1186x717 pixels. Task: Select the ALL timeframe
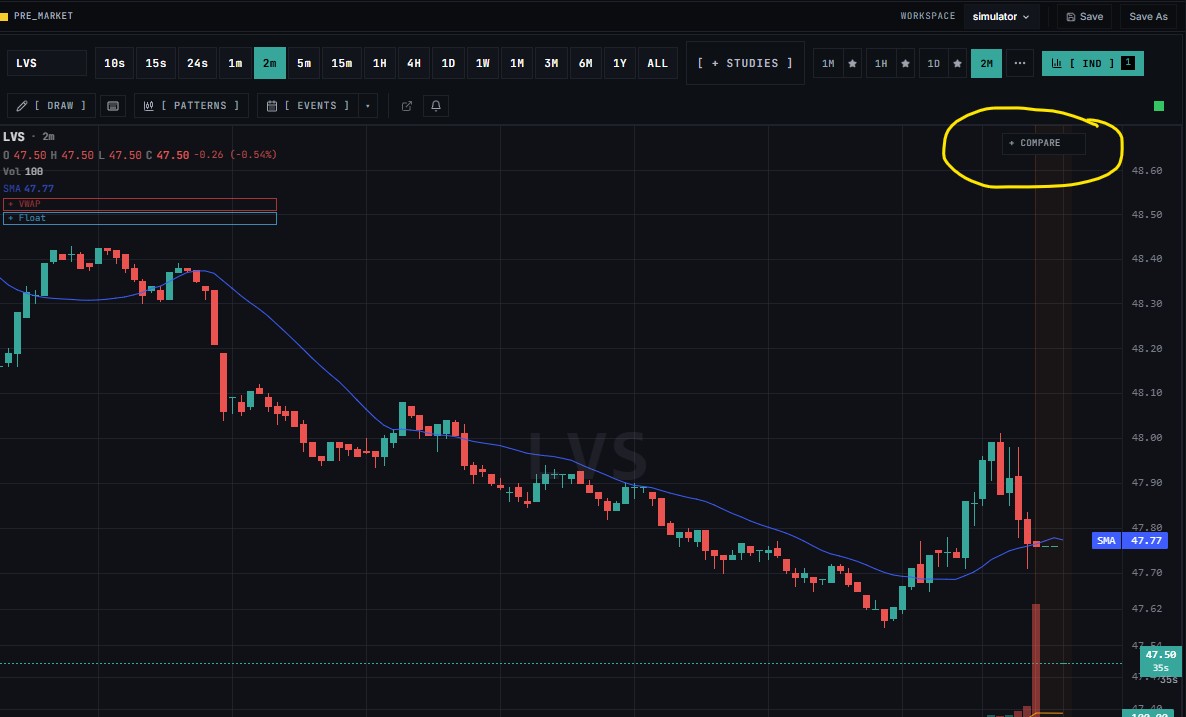[658, 64]
